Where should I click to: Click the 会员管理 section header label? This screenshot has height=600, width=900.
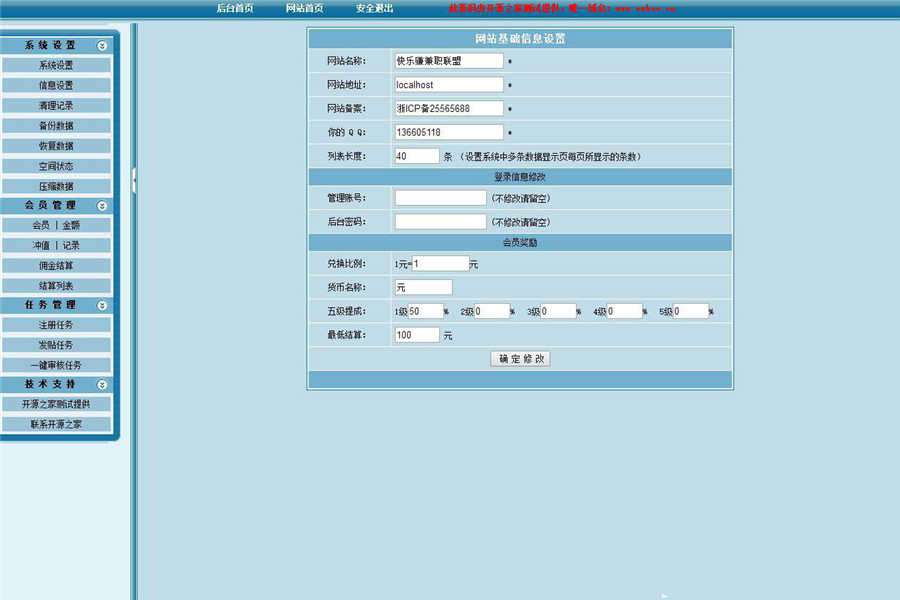click(50, 205)
